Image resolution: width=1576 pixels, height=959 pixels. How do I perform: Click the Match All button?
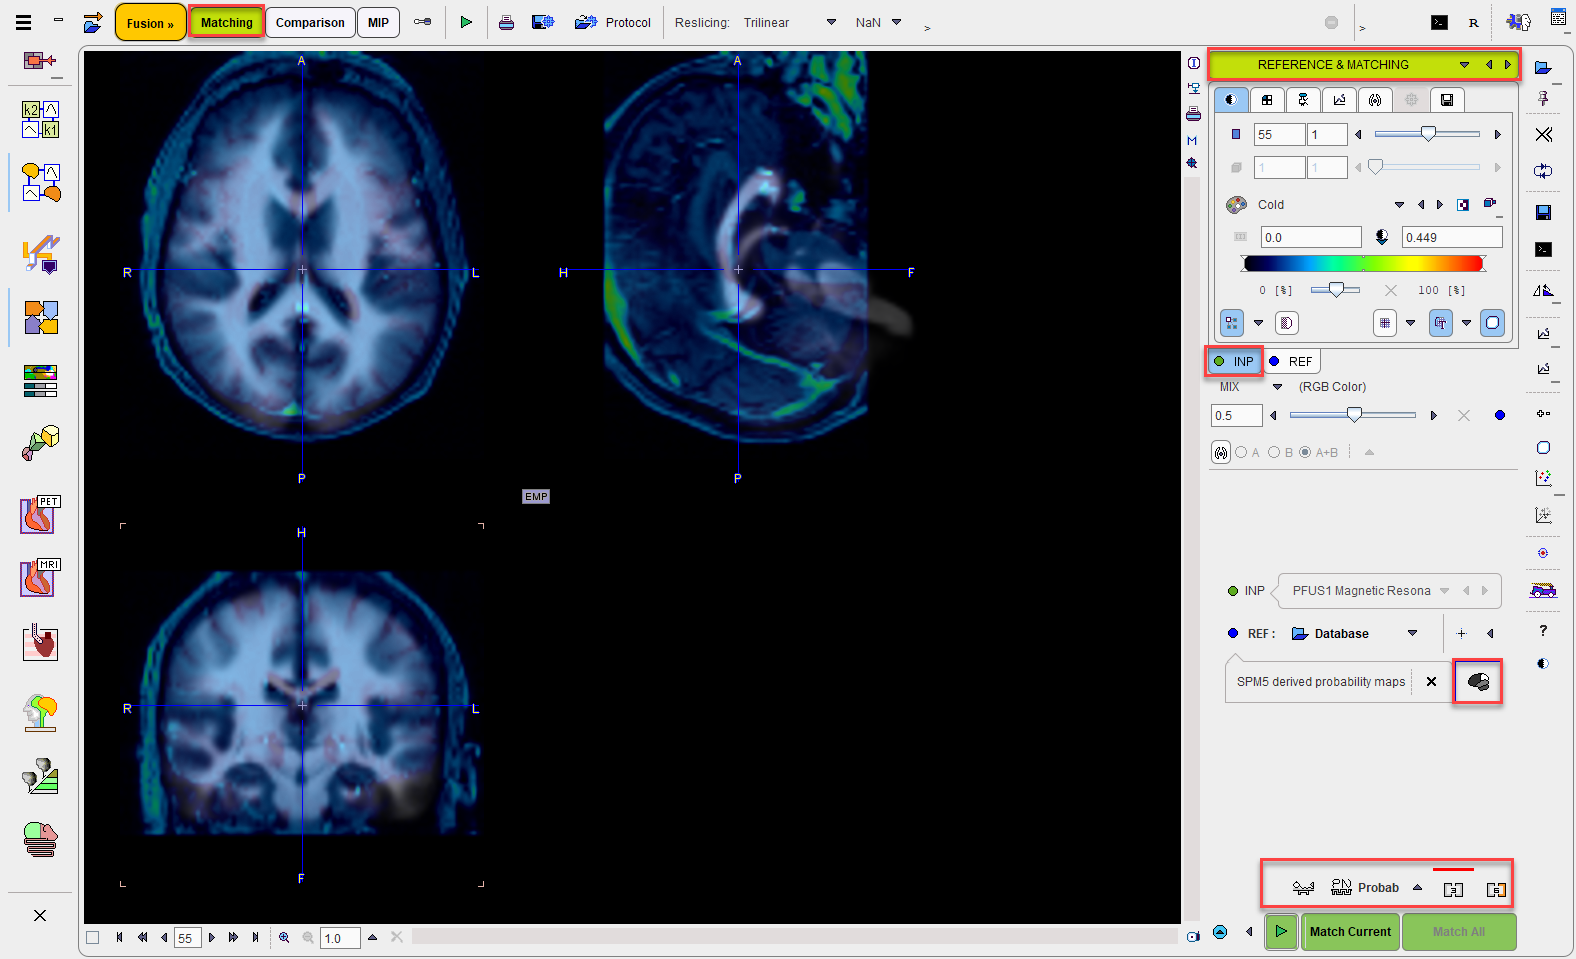[x=1459, y=931]
